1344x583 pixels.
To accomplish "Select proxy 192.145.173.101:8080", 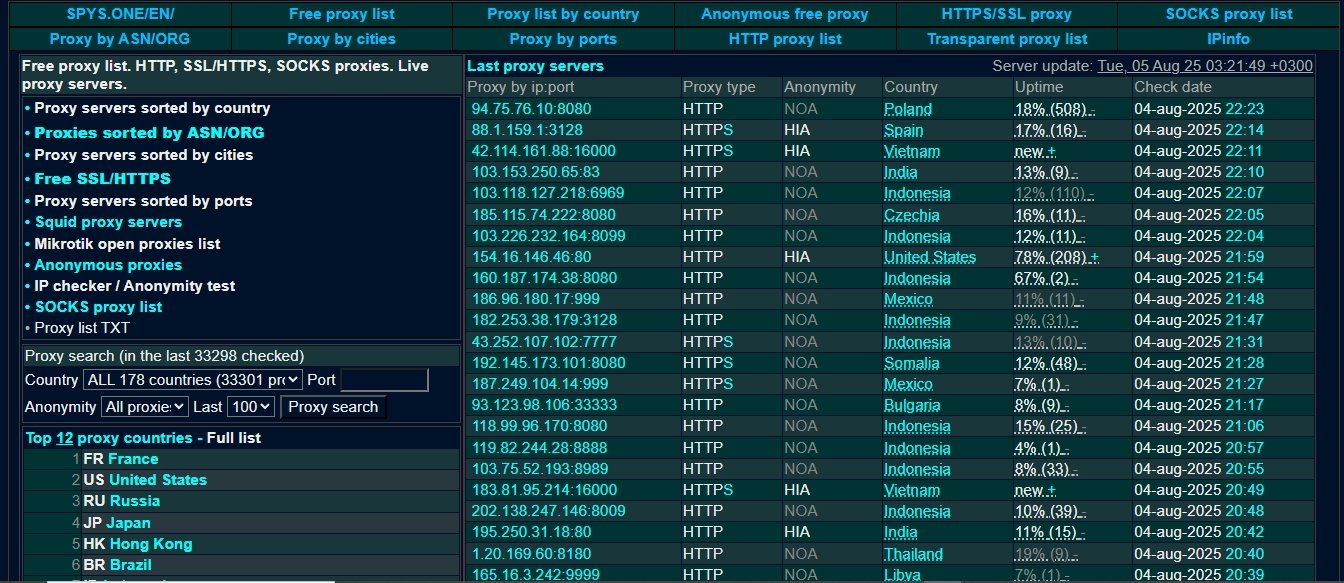I will (x=549, y=363).
